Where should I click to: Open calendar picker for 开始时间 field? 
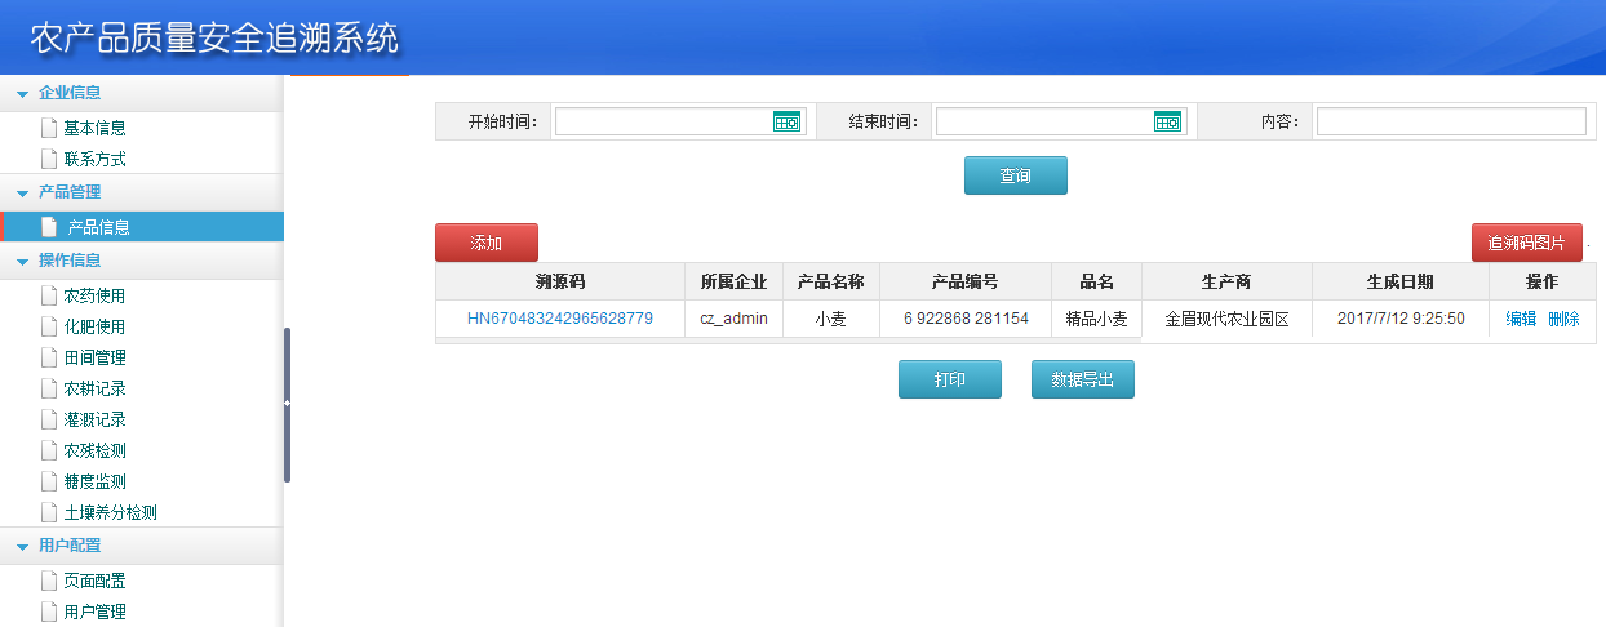786,122
